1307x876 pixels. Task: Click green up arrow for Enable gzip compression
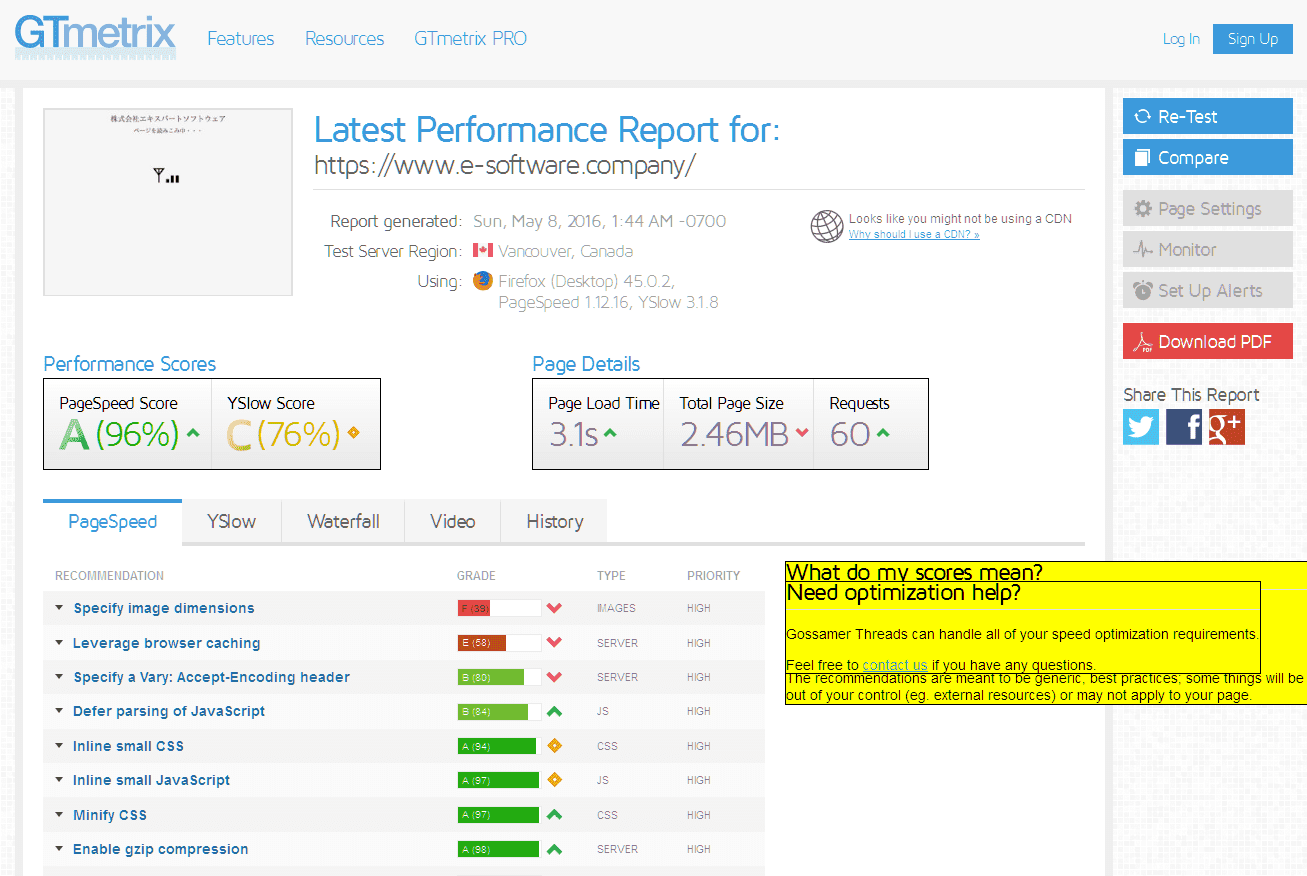[554, 849]
